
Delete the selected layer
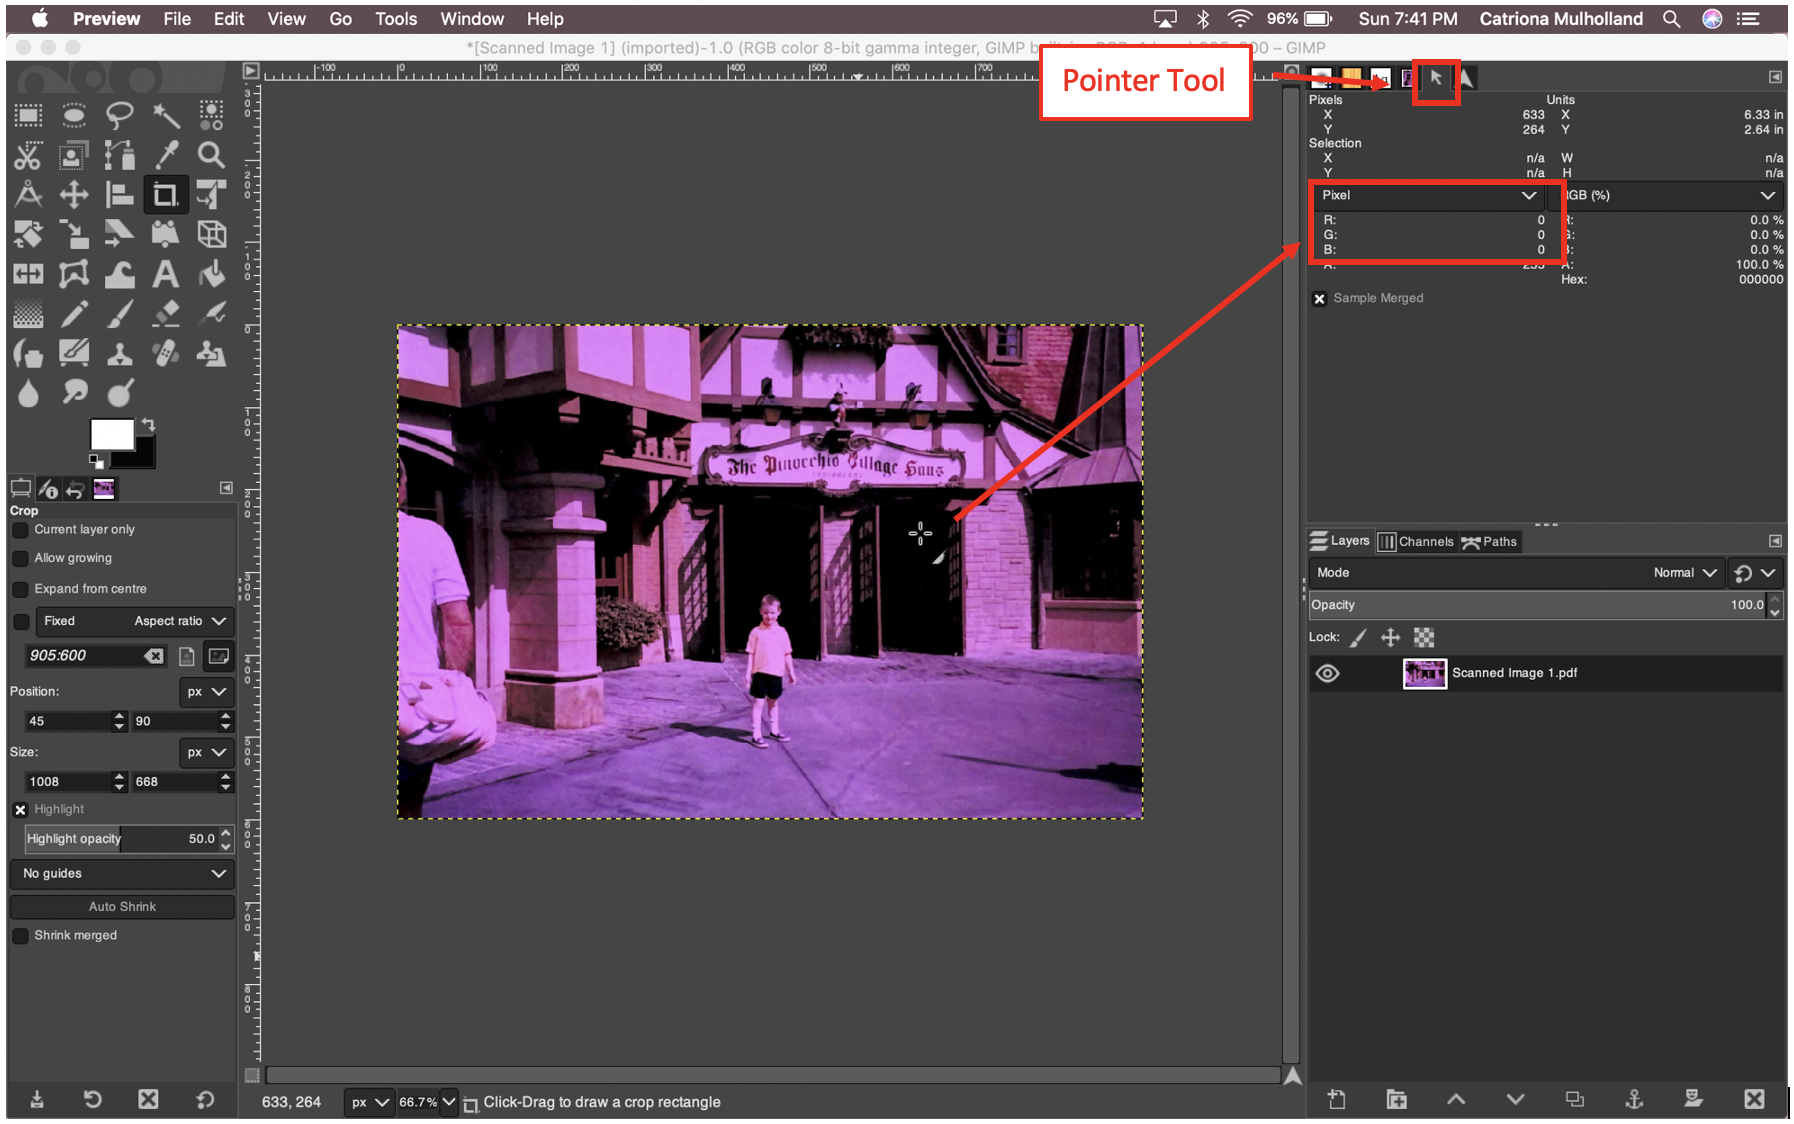[x=1754, y=1099]
